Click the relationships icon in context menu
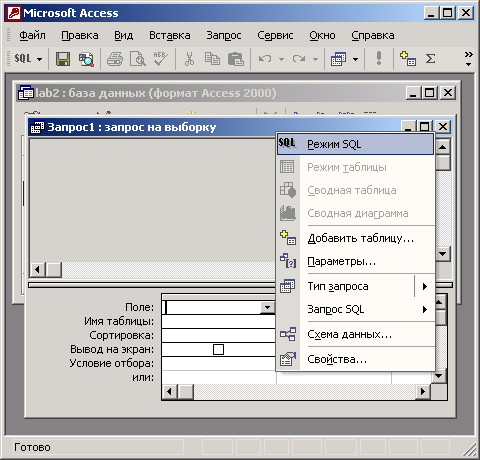The width and height of the screenshot is (480, 460). 288,334
